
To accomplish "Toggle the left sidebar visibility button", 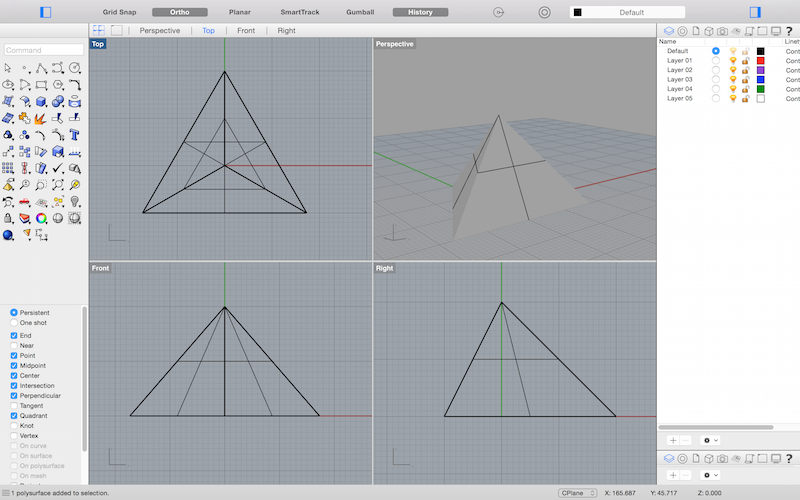I will pyautogui.click(x=45, y=12).
